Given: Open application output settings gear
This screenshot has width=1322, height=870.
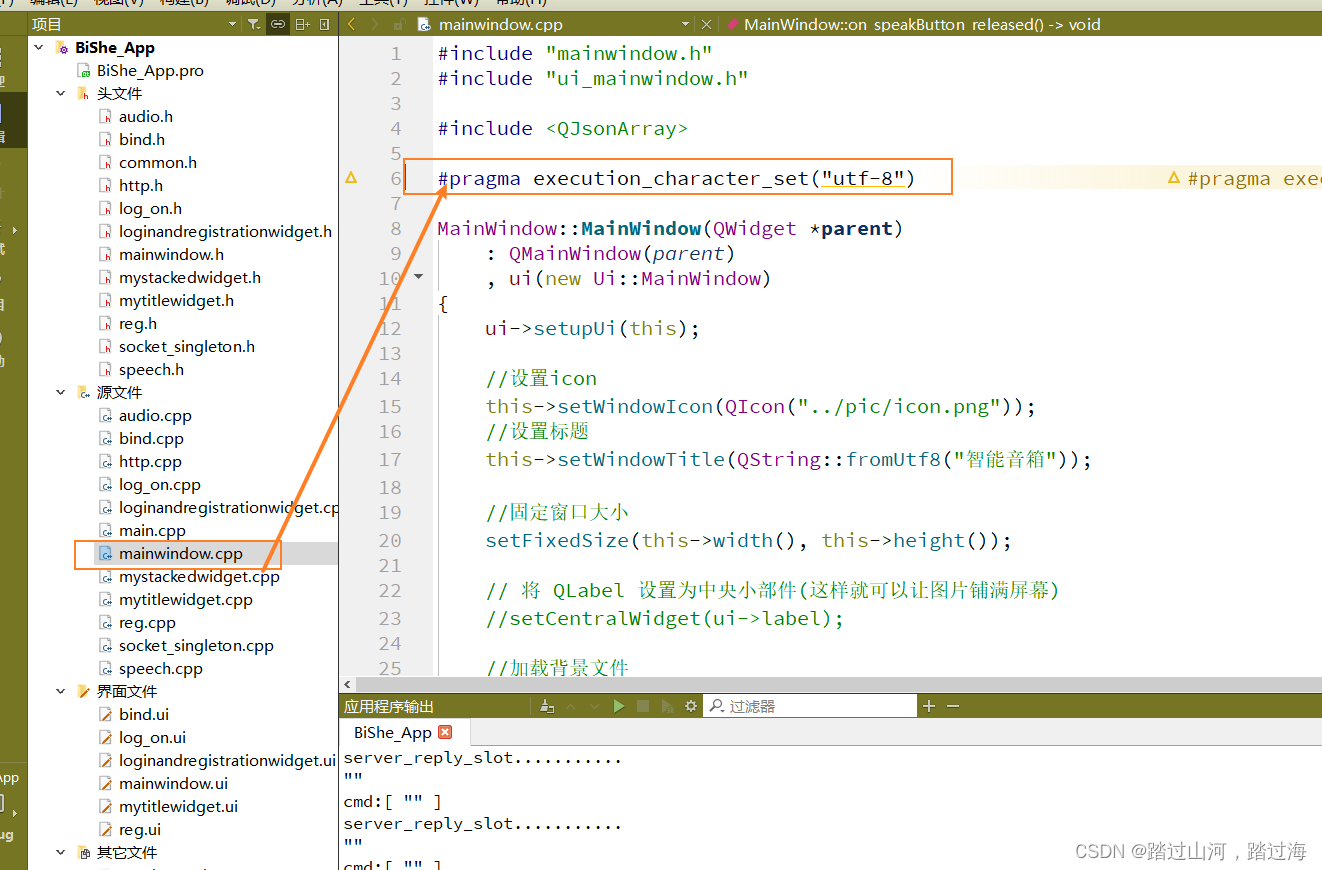Looking at the screenshot, I should (x=690, y=706).
